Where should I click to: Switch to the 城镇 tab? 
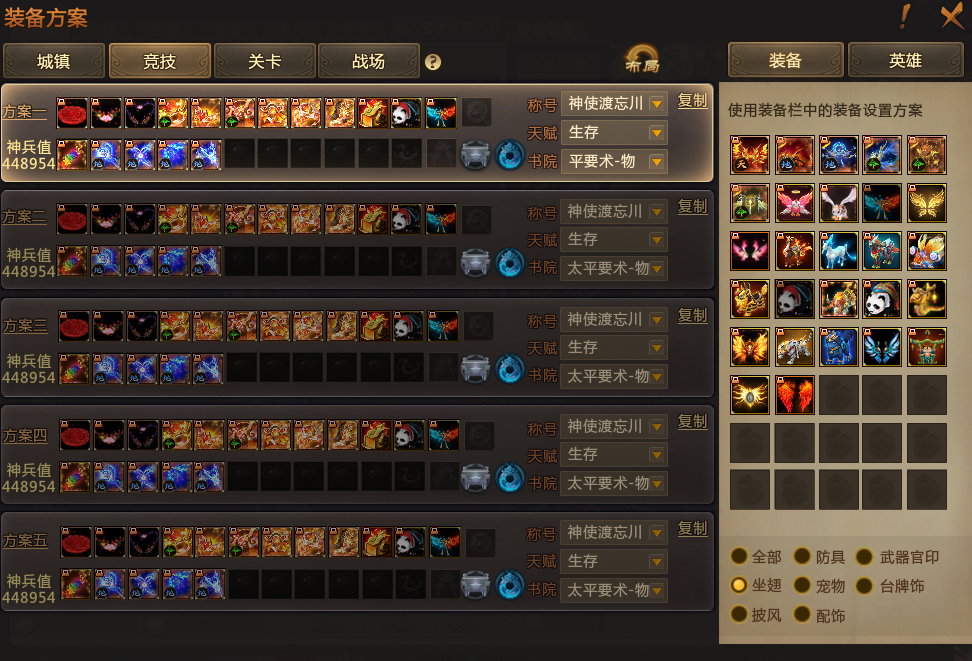(54, 61)
